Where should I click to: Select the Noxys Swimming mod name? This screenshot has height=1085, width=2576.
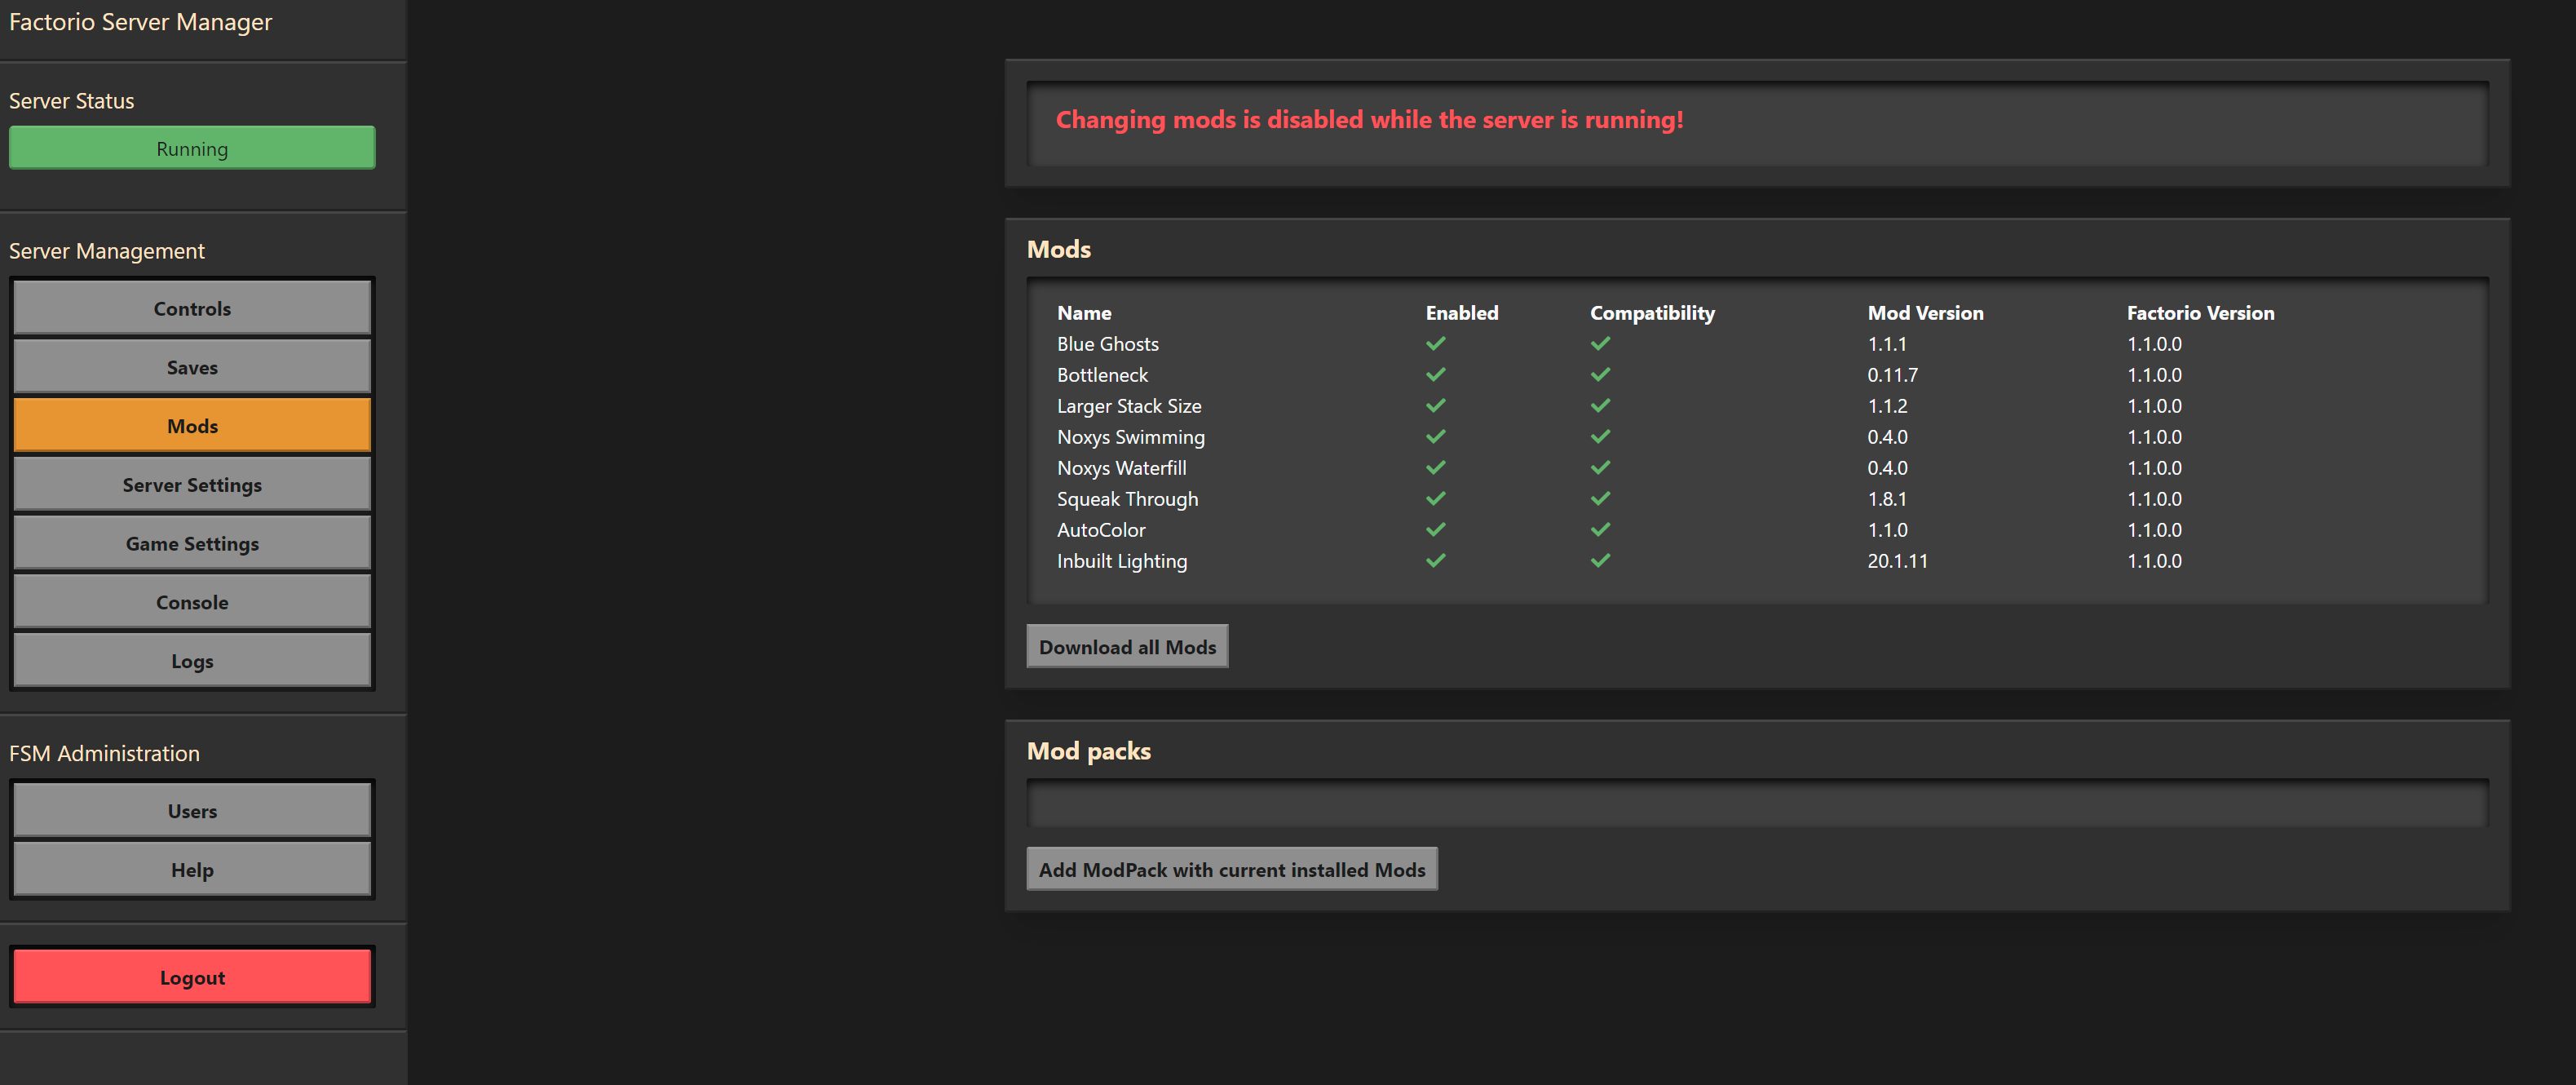[x=1131, y=437]
